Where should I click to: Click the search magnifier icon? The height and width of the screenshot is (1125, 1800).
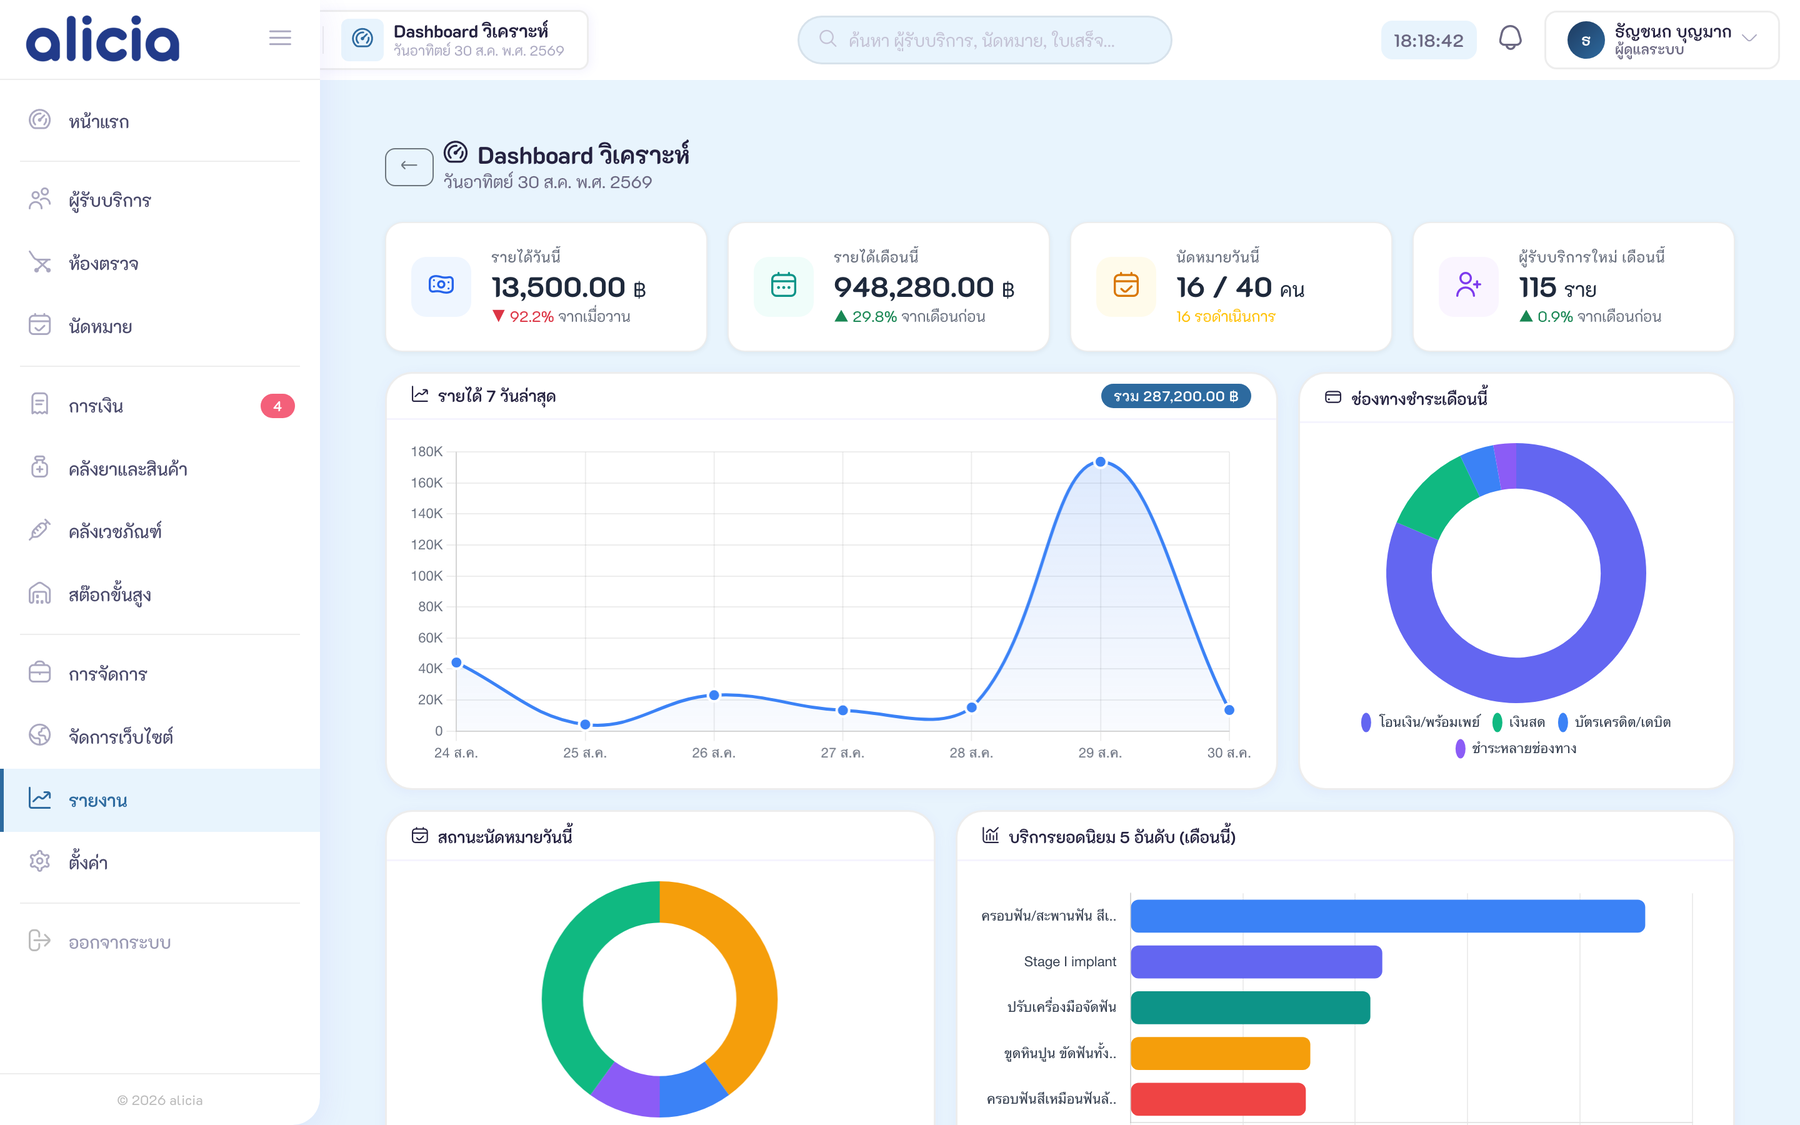pos(827,39)
